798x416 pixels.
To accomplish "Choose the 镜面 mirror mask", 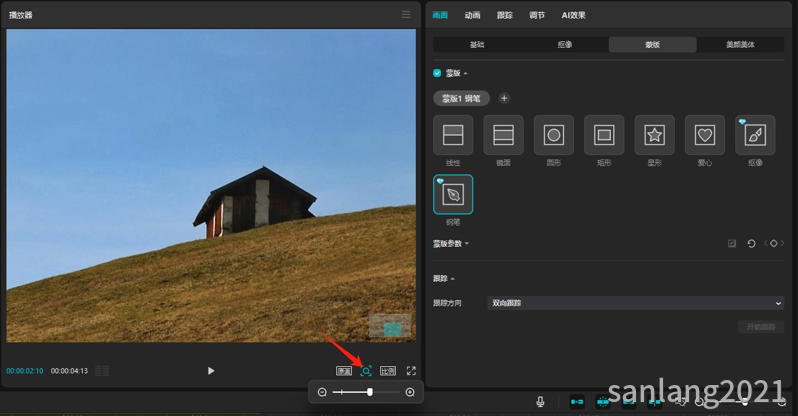I will pyautogui.click(x=503, y=135).
